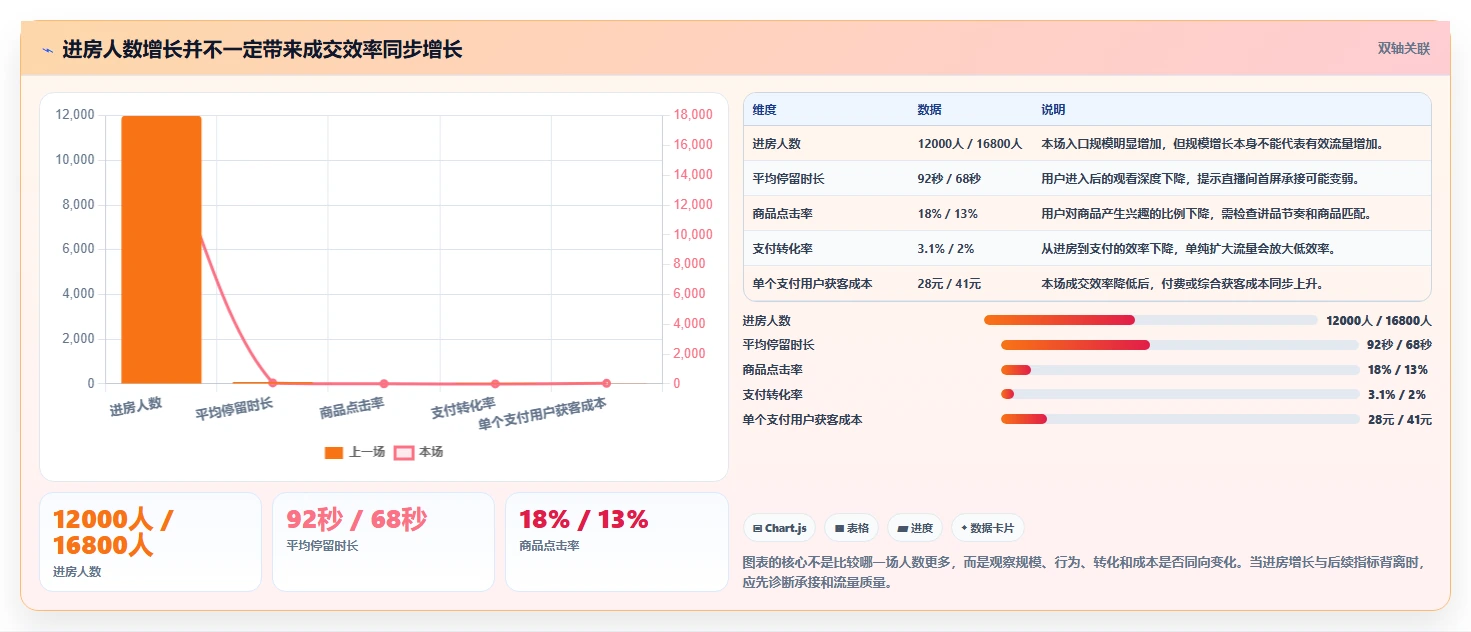The image size is (1471, 632).
Task: Select the table cell 18% / 13%
Action: click(947, 214)
